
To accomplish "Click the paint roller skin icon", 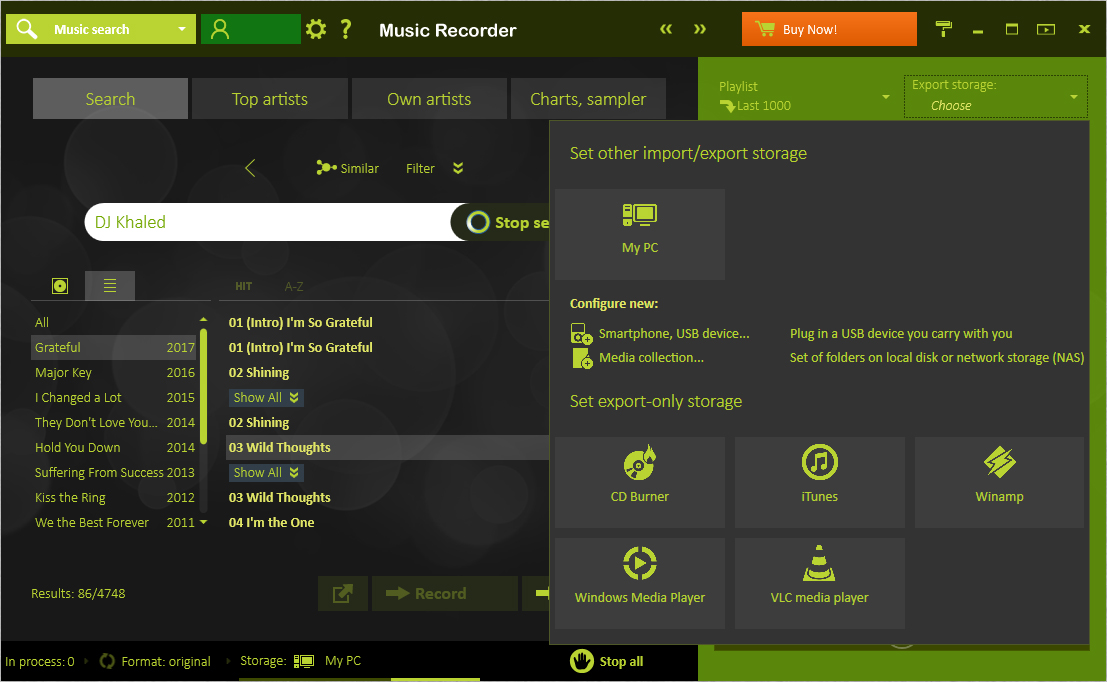I will click(x=943, y=29).
